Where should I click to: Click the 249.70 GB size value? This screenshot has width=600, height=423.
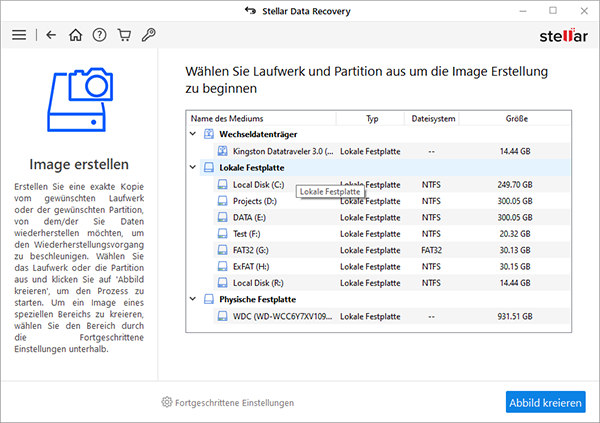[x=515, y=185]
